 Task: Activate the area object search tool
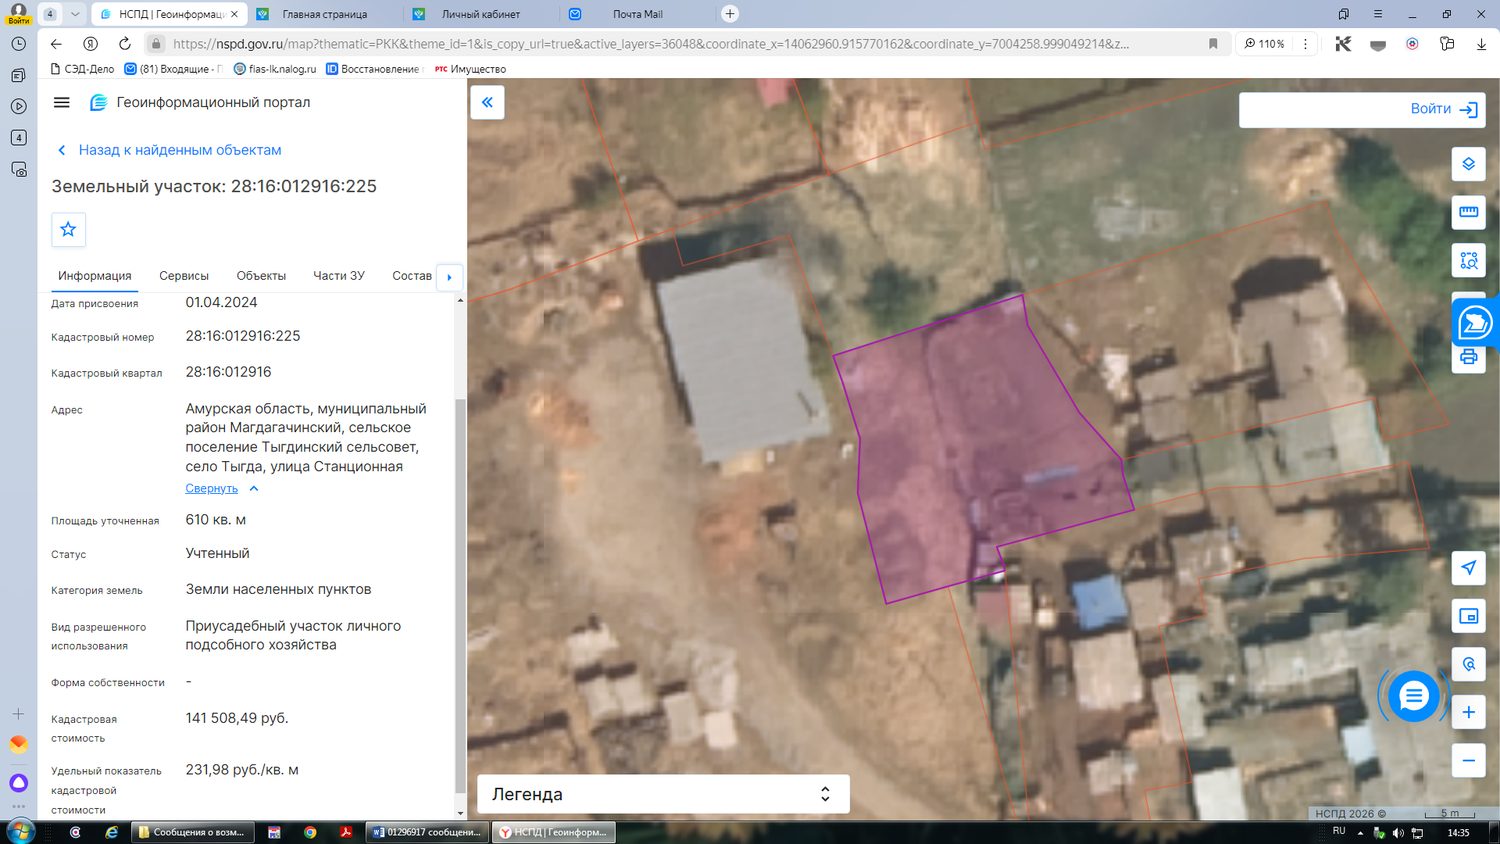tap(1468, 261)
